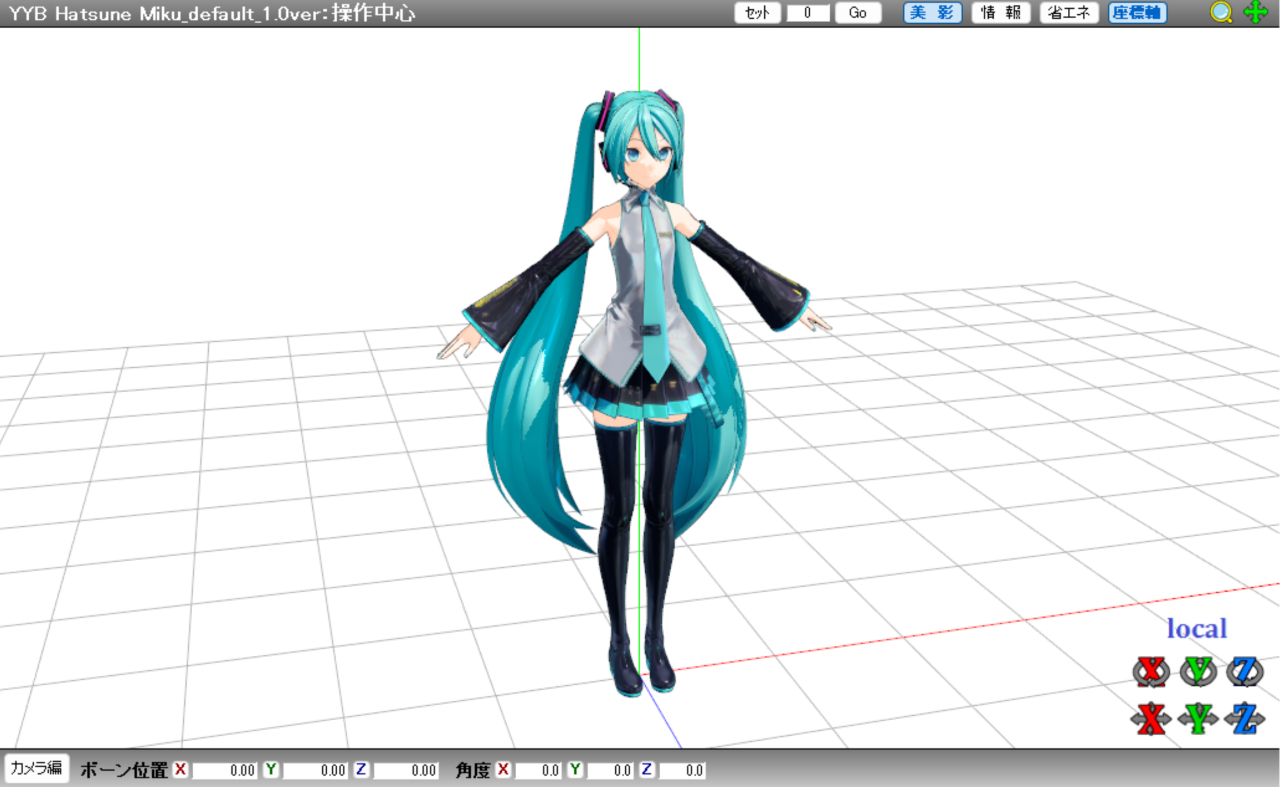Click the angle Y value field
This screenshot has height=787, width=1280.
point(611,770)
